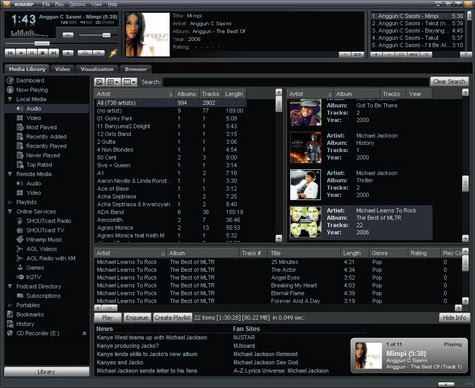Screen dimensions: 475x388
Task: Skip to the next track
Action: [x=54, y=53]
